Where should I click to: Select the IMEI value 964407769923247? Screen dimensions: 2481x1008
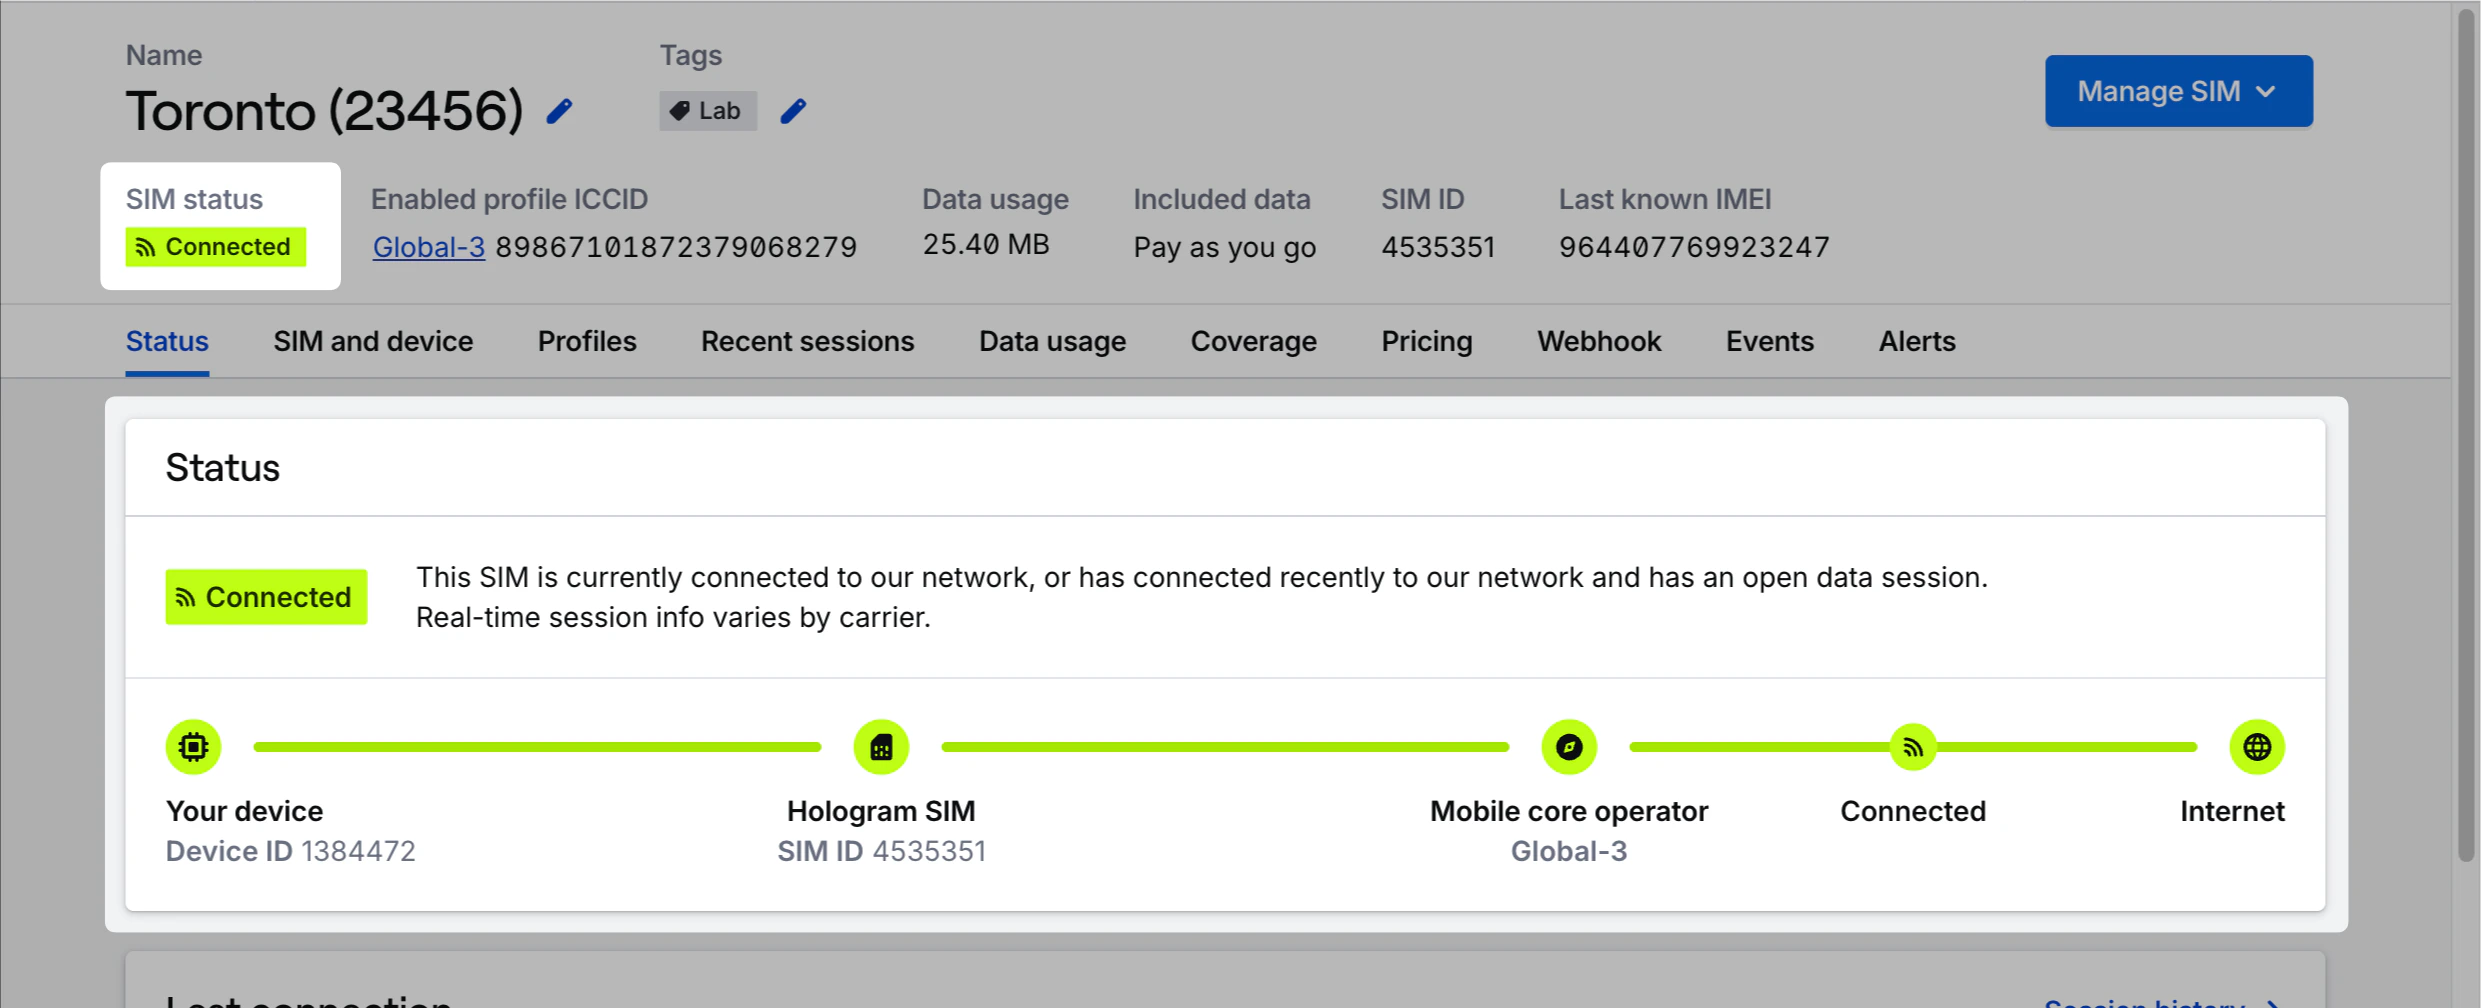(x=1694, y=247)
